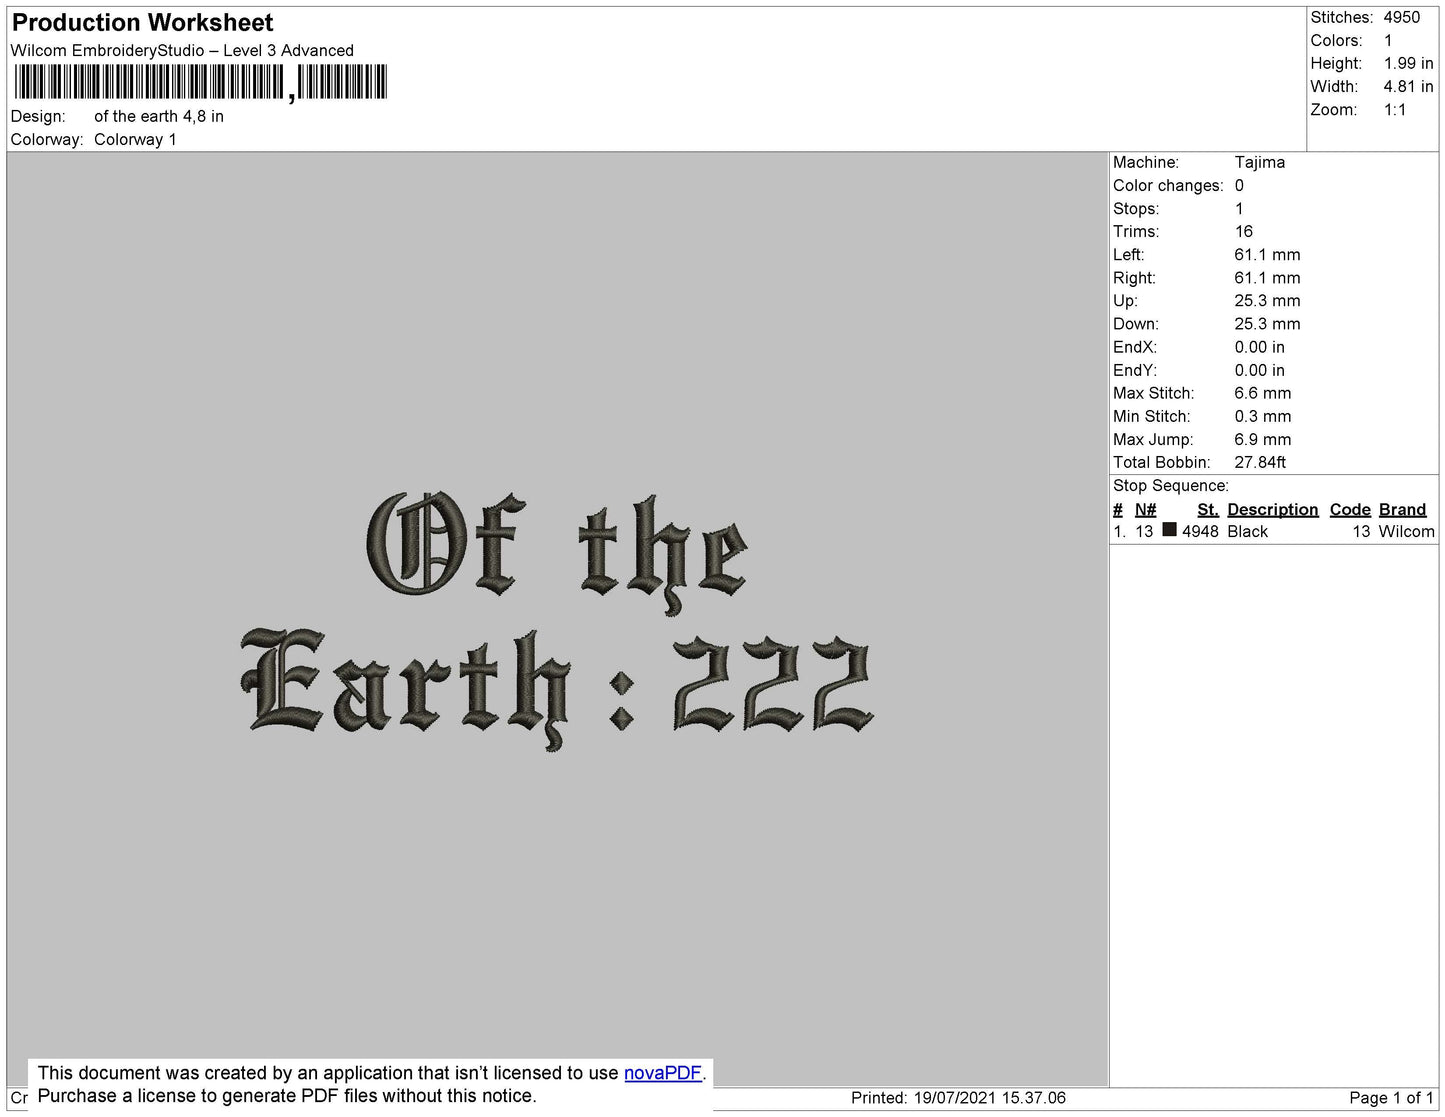Select "Wilcom EmbroideryStudio – Level 3 Advanced" text
Image resolution: width=1445 pixels, height=1117 pixels.
click(182, 50)
